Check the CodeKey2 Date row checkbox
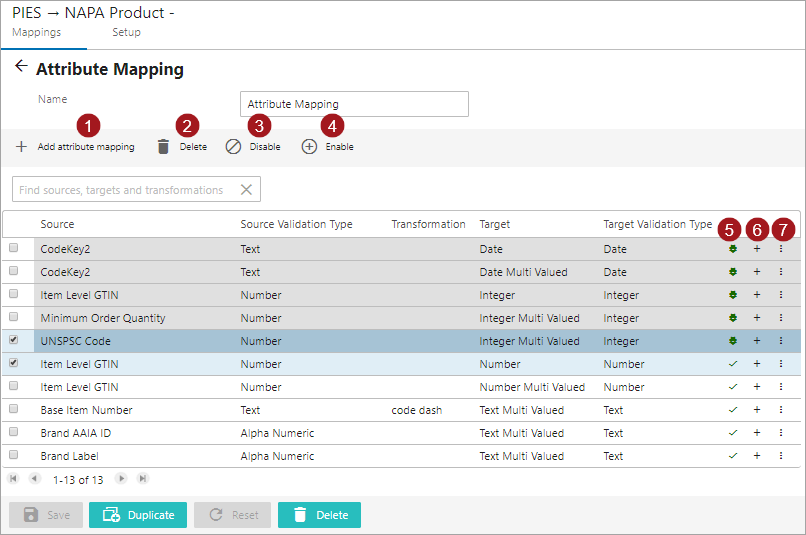Image resolution: width=806 pixels, height=535 pixels. click(13, 248)
